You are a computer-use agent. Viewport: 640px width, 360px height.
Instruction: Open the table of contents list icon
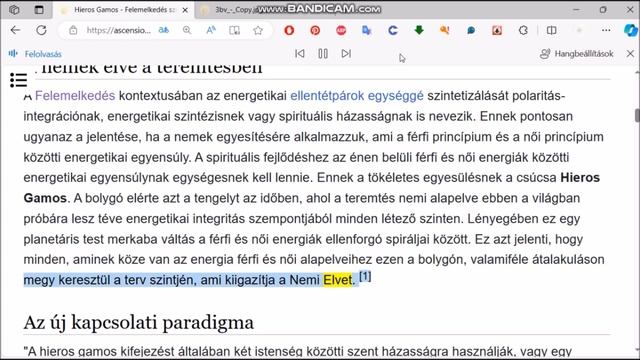[x=18, y=80]
